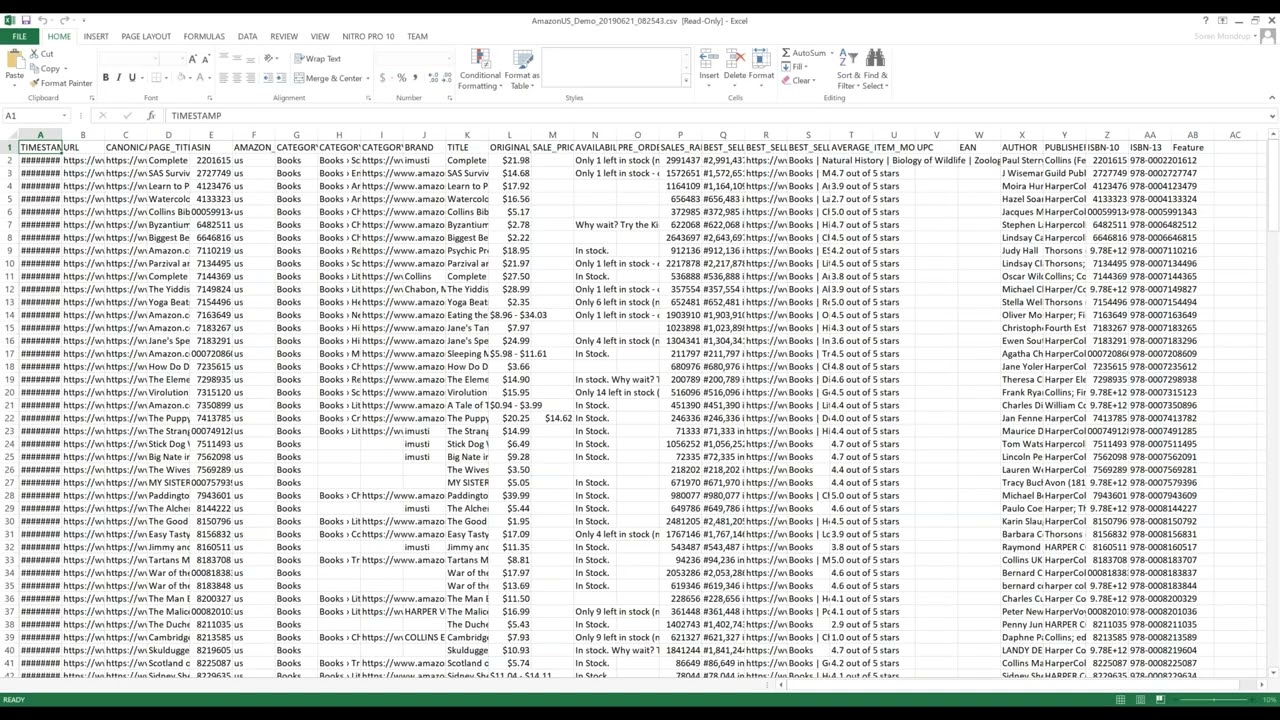Click the Decrease Decimal icon
Image resolution: width=1280 pixels, height=720 pixels.
pos(445,78)
